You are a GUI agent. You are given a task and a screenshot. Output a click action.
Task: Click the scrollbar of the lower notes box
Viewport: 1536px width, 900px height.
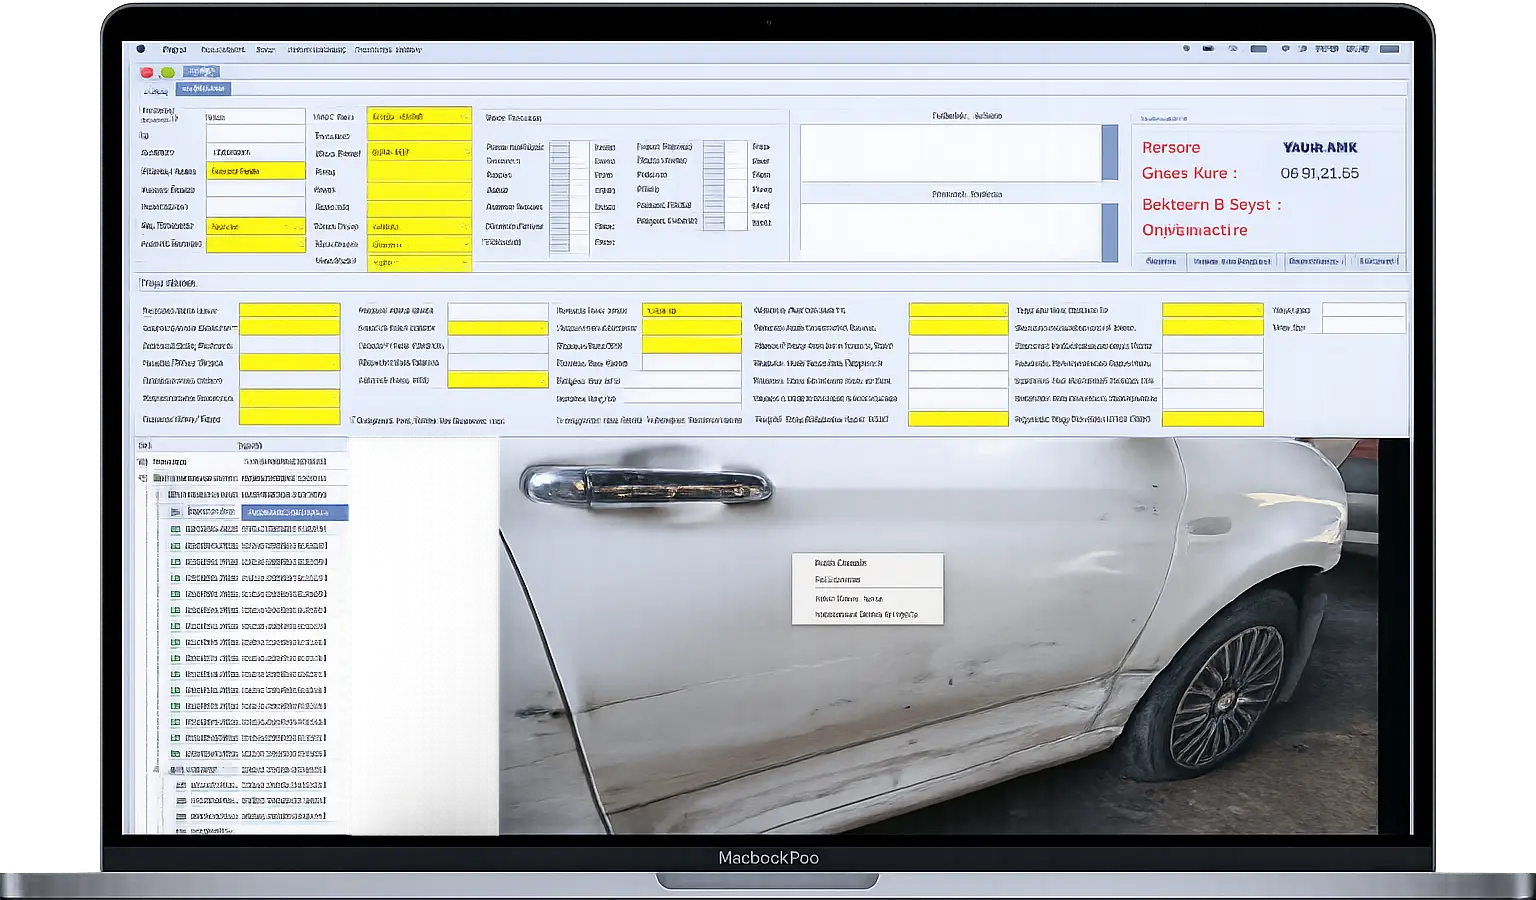click(1109, 232)
